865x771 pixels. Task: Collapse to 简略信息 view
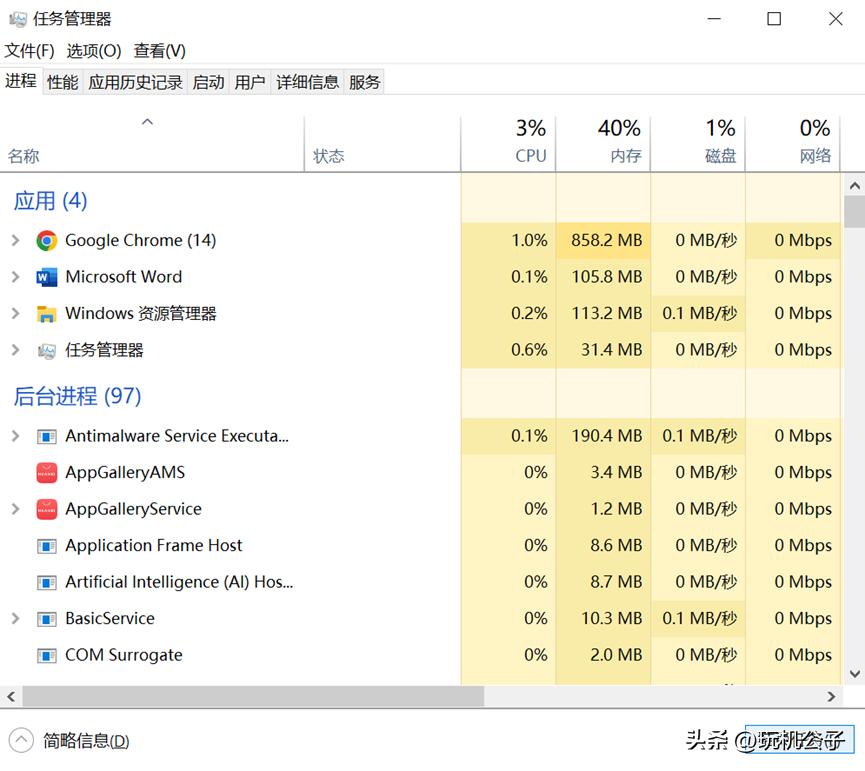point(70,741)
